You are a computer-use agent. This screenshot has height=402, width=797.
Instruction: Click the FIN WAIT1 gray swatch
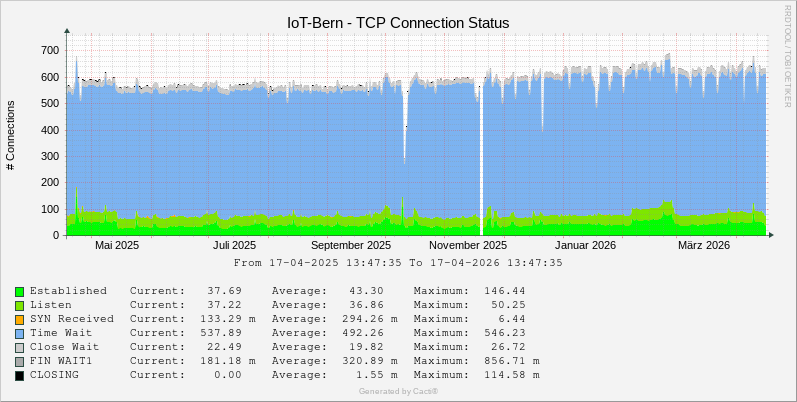pos(19,361)
